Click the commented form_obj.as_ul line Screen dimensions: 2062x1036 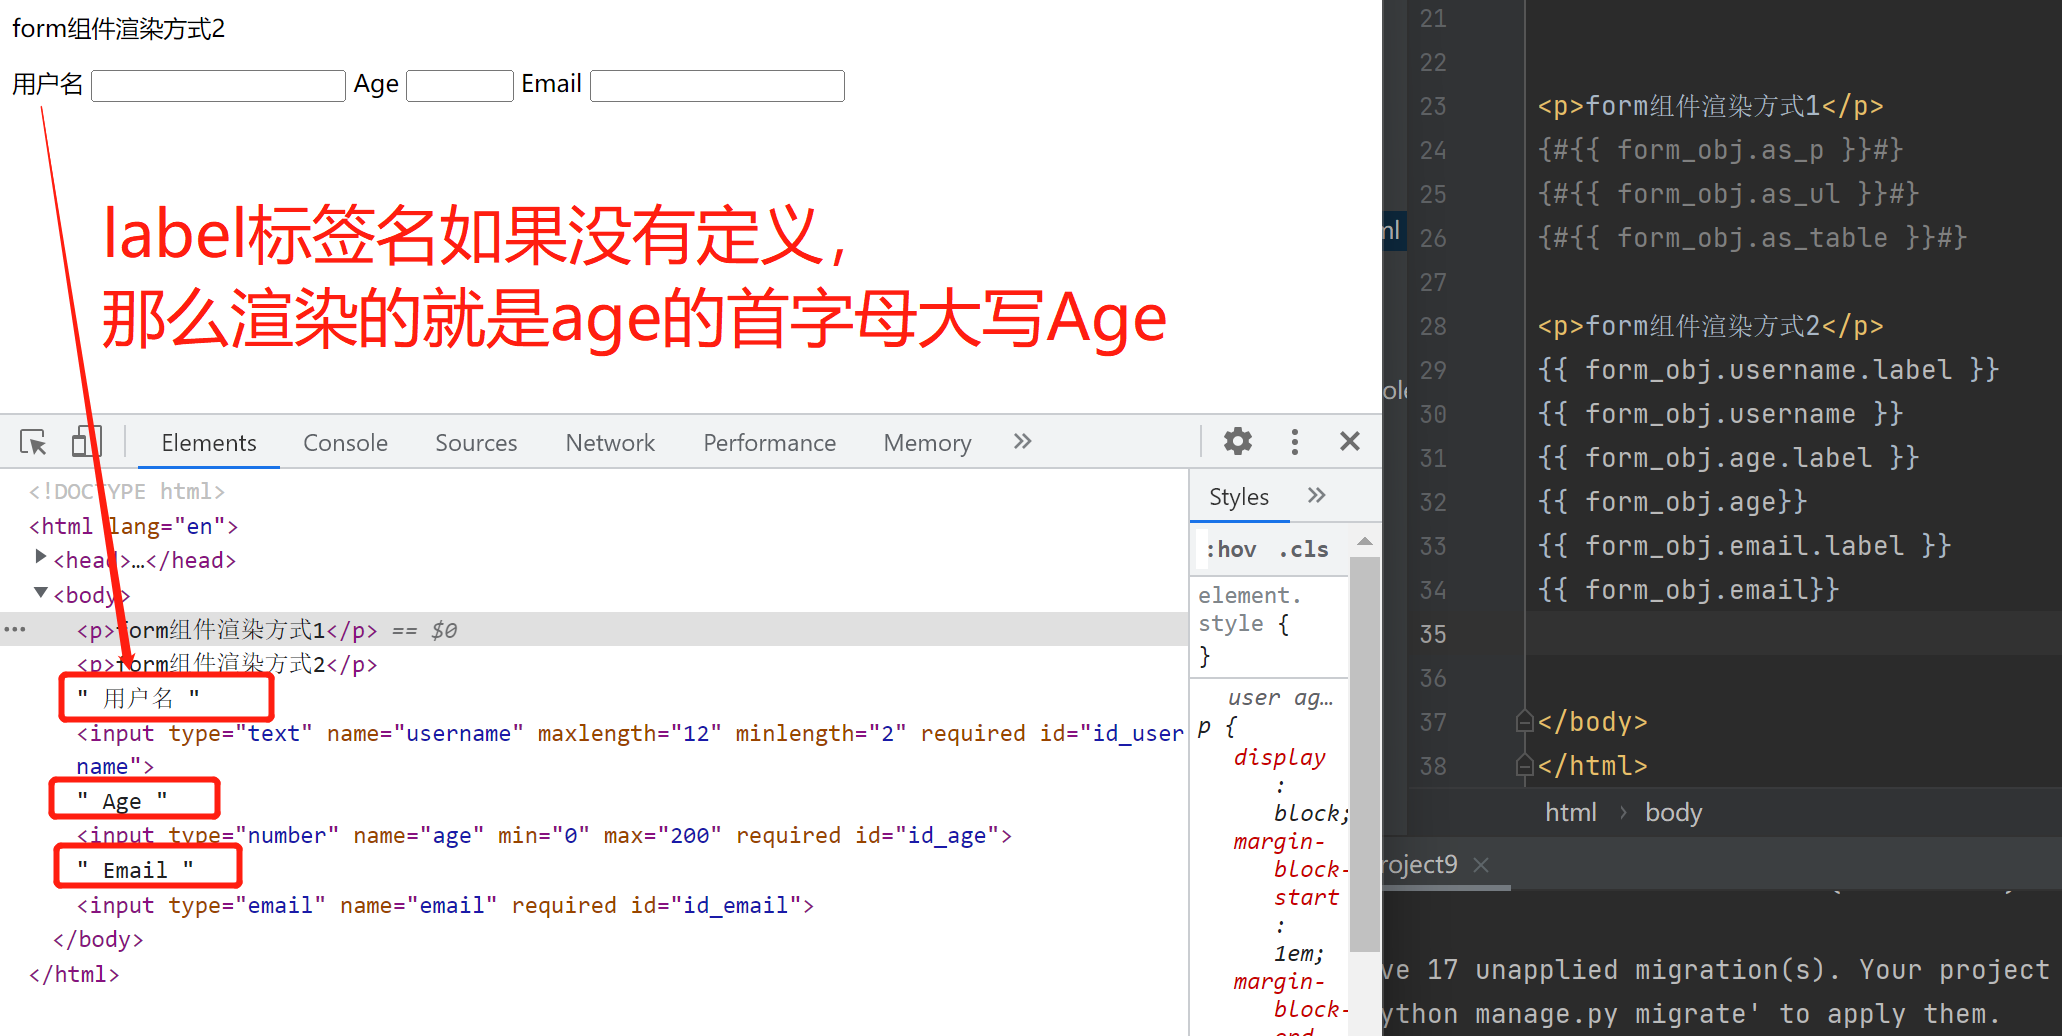pyautogui.click(x=1728, y=194)
